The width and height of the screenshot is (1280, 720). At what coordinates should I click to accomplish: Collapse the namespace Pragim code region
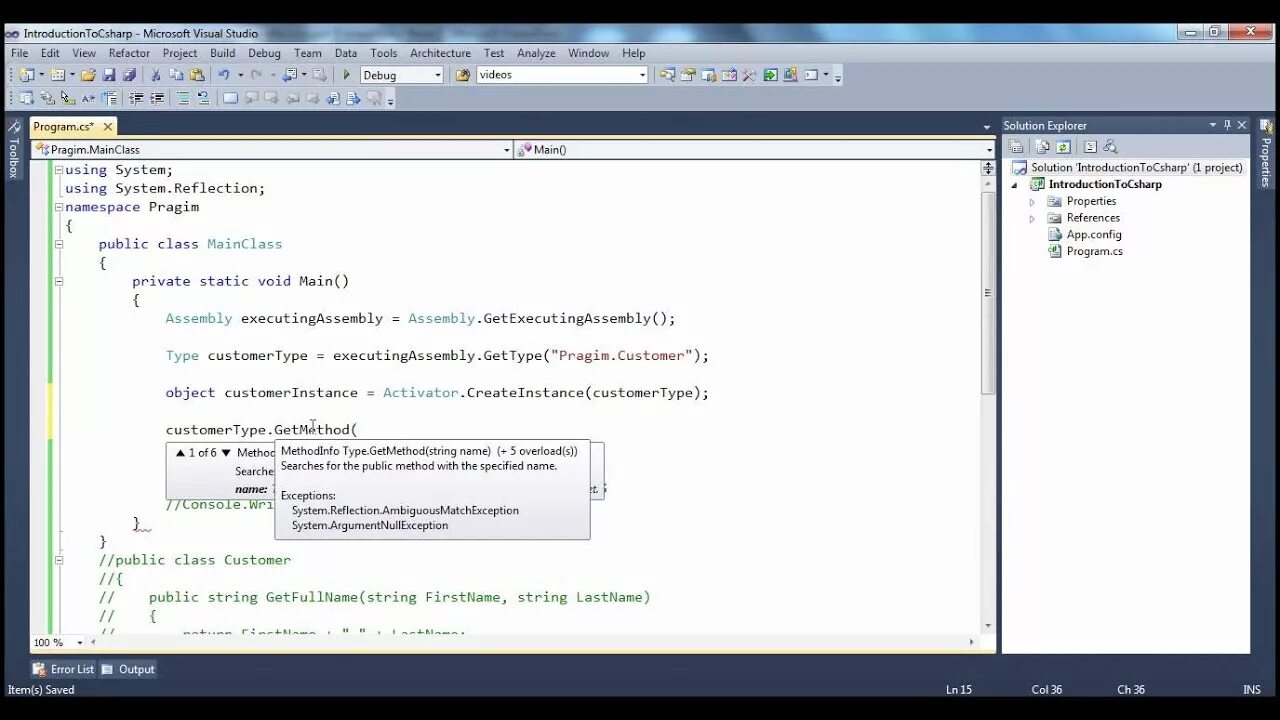58,207
